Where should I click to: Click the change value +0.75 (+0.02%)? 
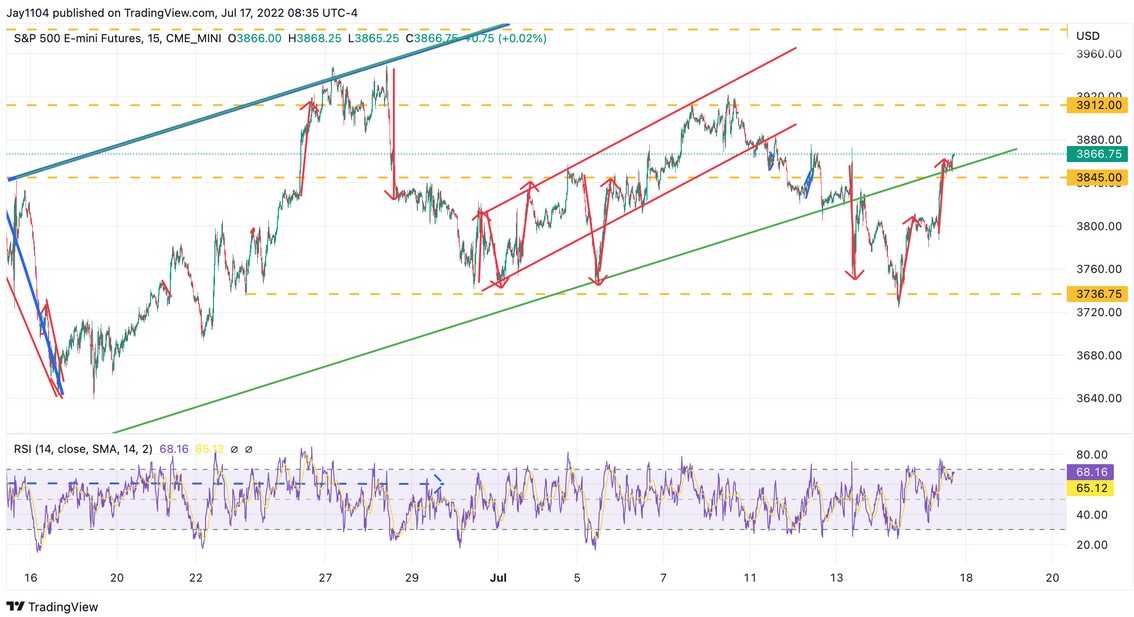[505, 38]
